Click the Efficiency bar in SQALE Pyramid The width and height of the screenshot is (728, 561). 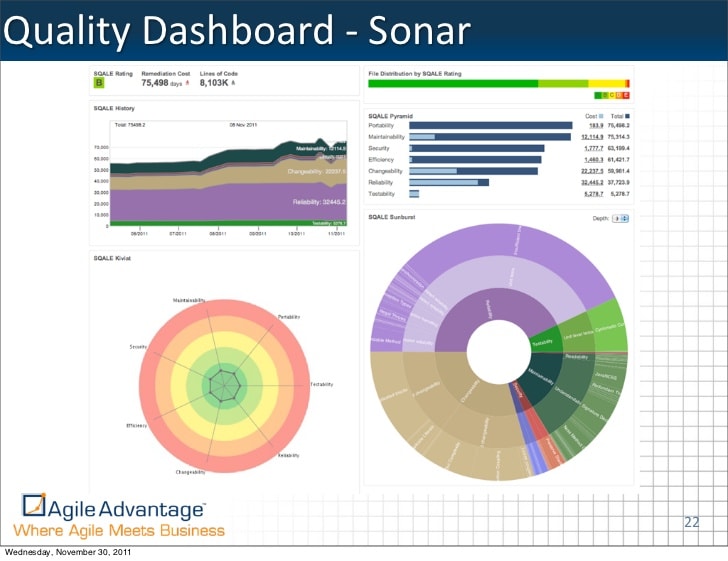(x=476, y=159)
